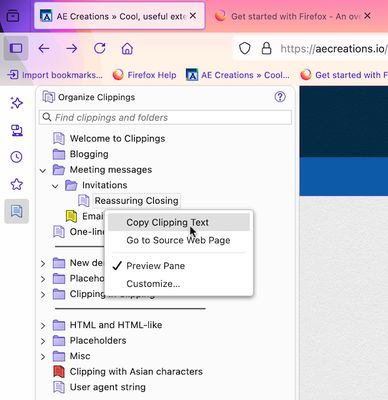The image size is (388, 400).
Task: Choose Customize… from context menu
Action: click(179, 284)
